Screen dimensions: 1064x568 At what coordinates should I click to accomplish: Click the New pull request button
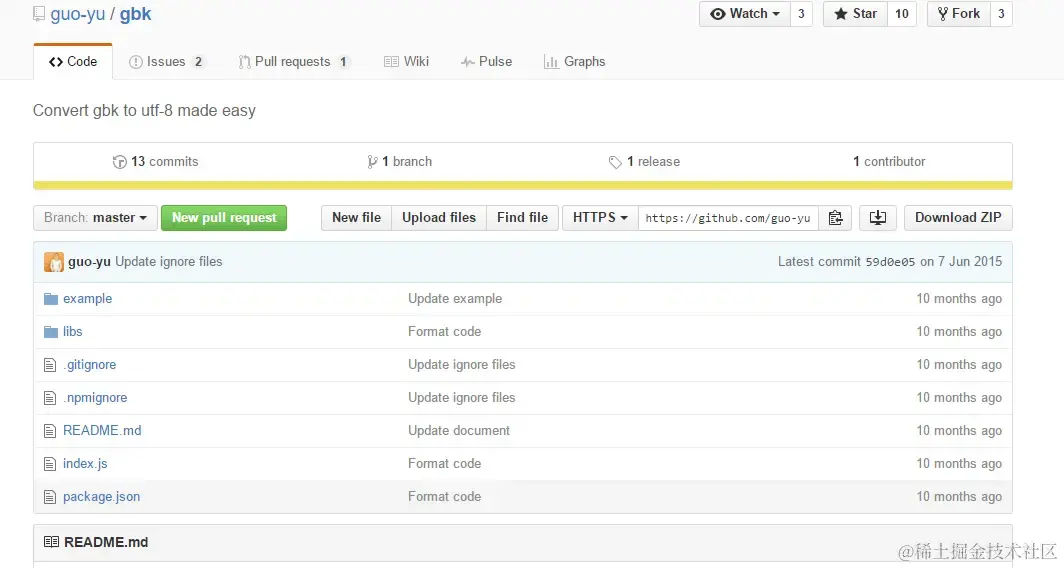pyautogui.click(x=224, y=218)
